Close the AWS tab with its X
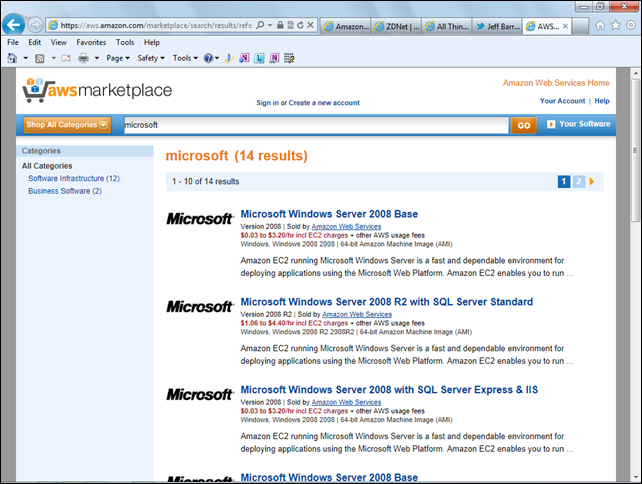The height and width of the screenshot is (484, 642). 565,26
